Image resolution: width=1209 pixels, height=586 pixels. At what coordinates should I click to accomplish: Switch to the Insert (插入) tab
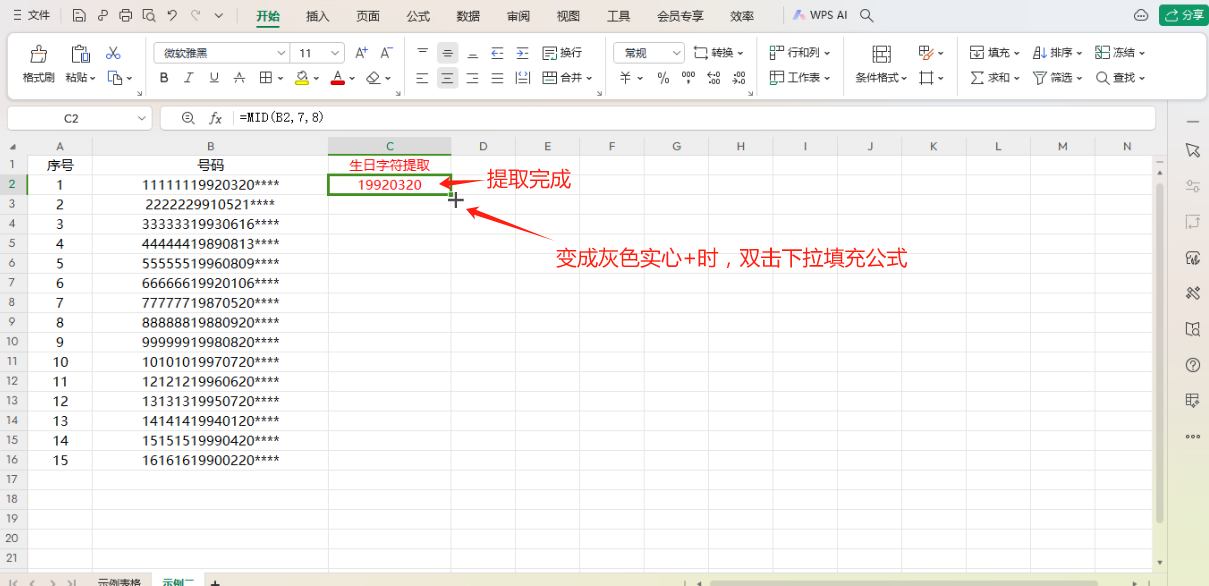point(318,16)
